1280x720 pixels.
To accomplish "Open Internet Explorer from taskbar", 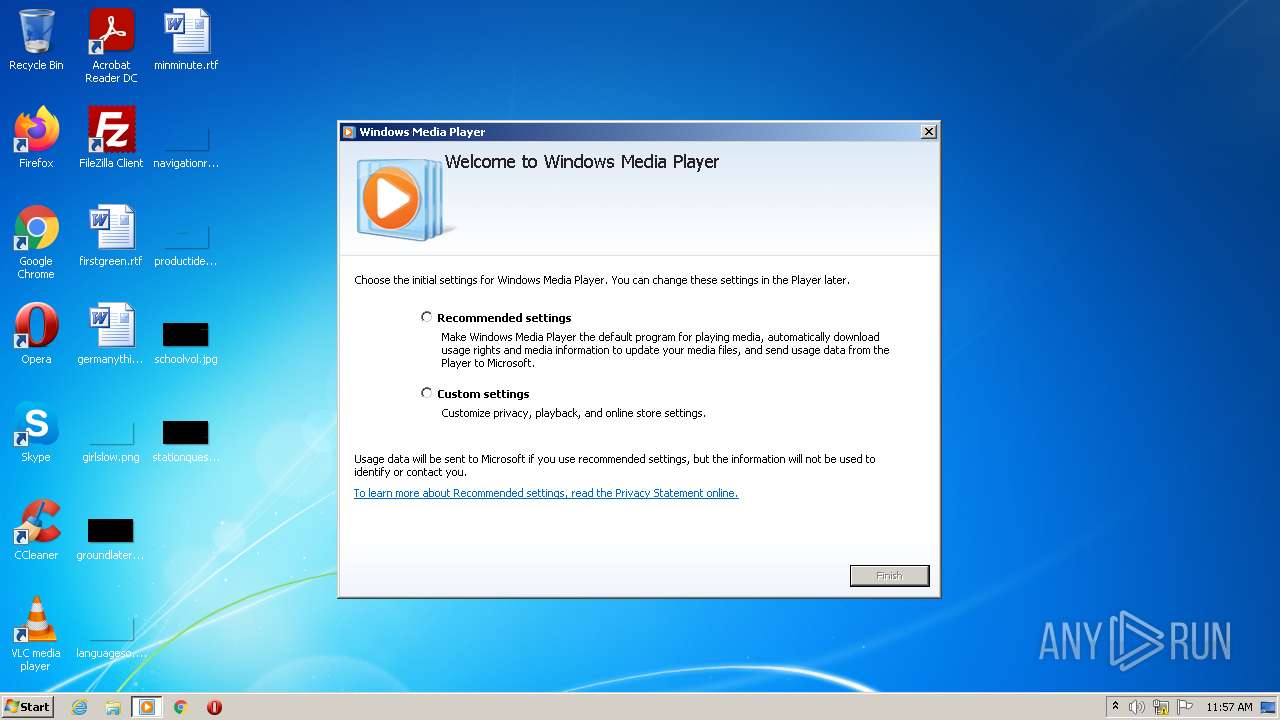I will point(79,707).
